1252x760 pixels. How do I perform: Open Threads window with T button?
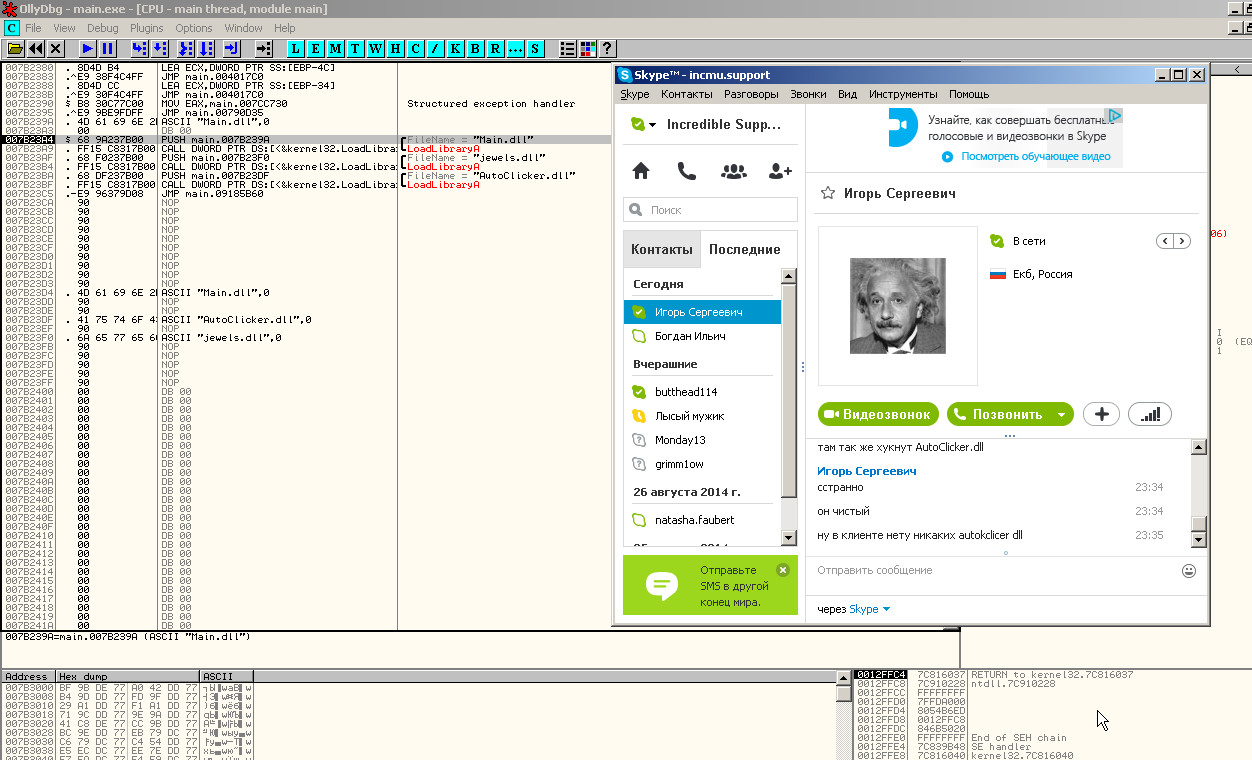pyautogui.click(x=356, y=48)
